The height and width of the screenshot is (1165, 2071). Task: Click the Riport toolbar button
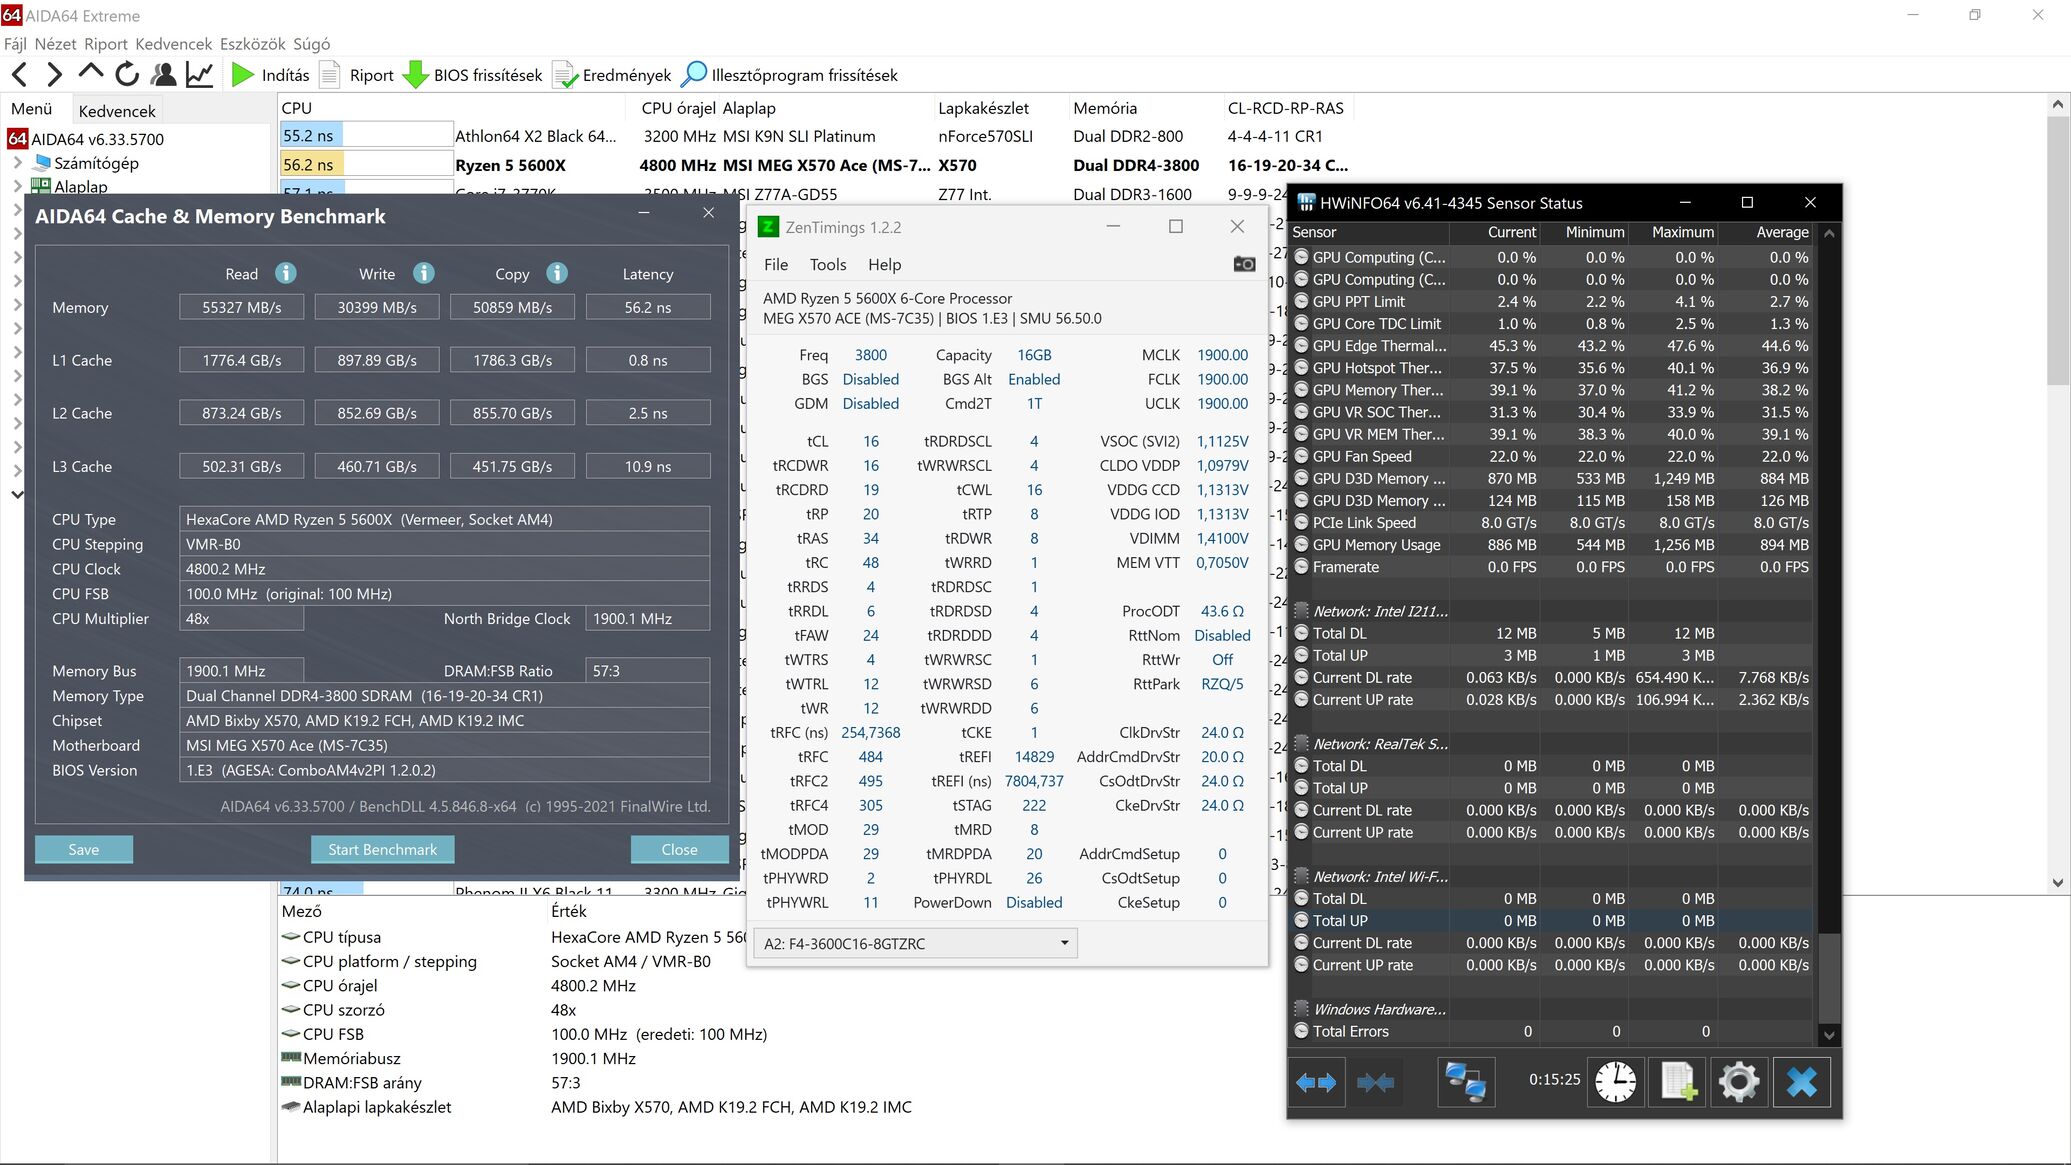coord(357,75)
